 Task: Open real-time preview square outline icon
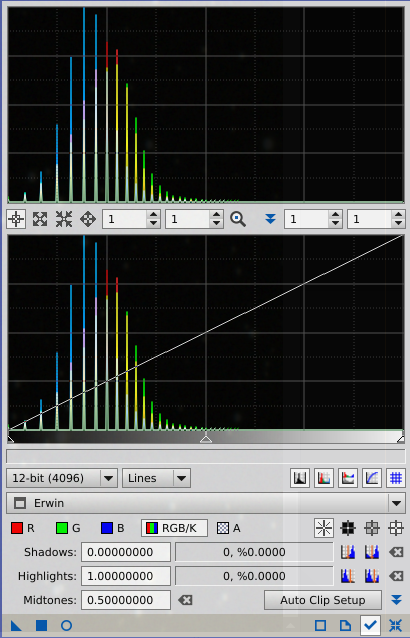coord(321,625)
